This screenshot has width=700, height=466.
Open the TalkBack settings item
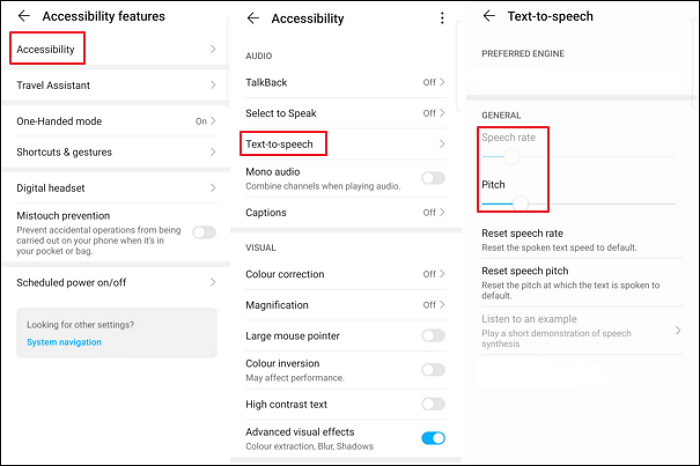(x=266, y=82)
